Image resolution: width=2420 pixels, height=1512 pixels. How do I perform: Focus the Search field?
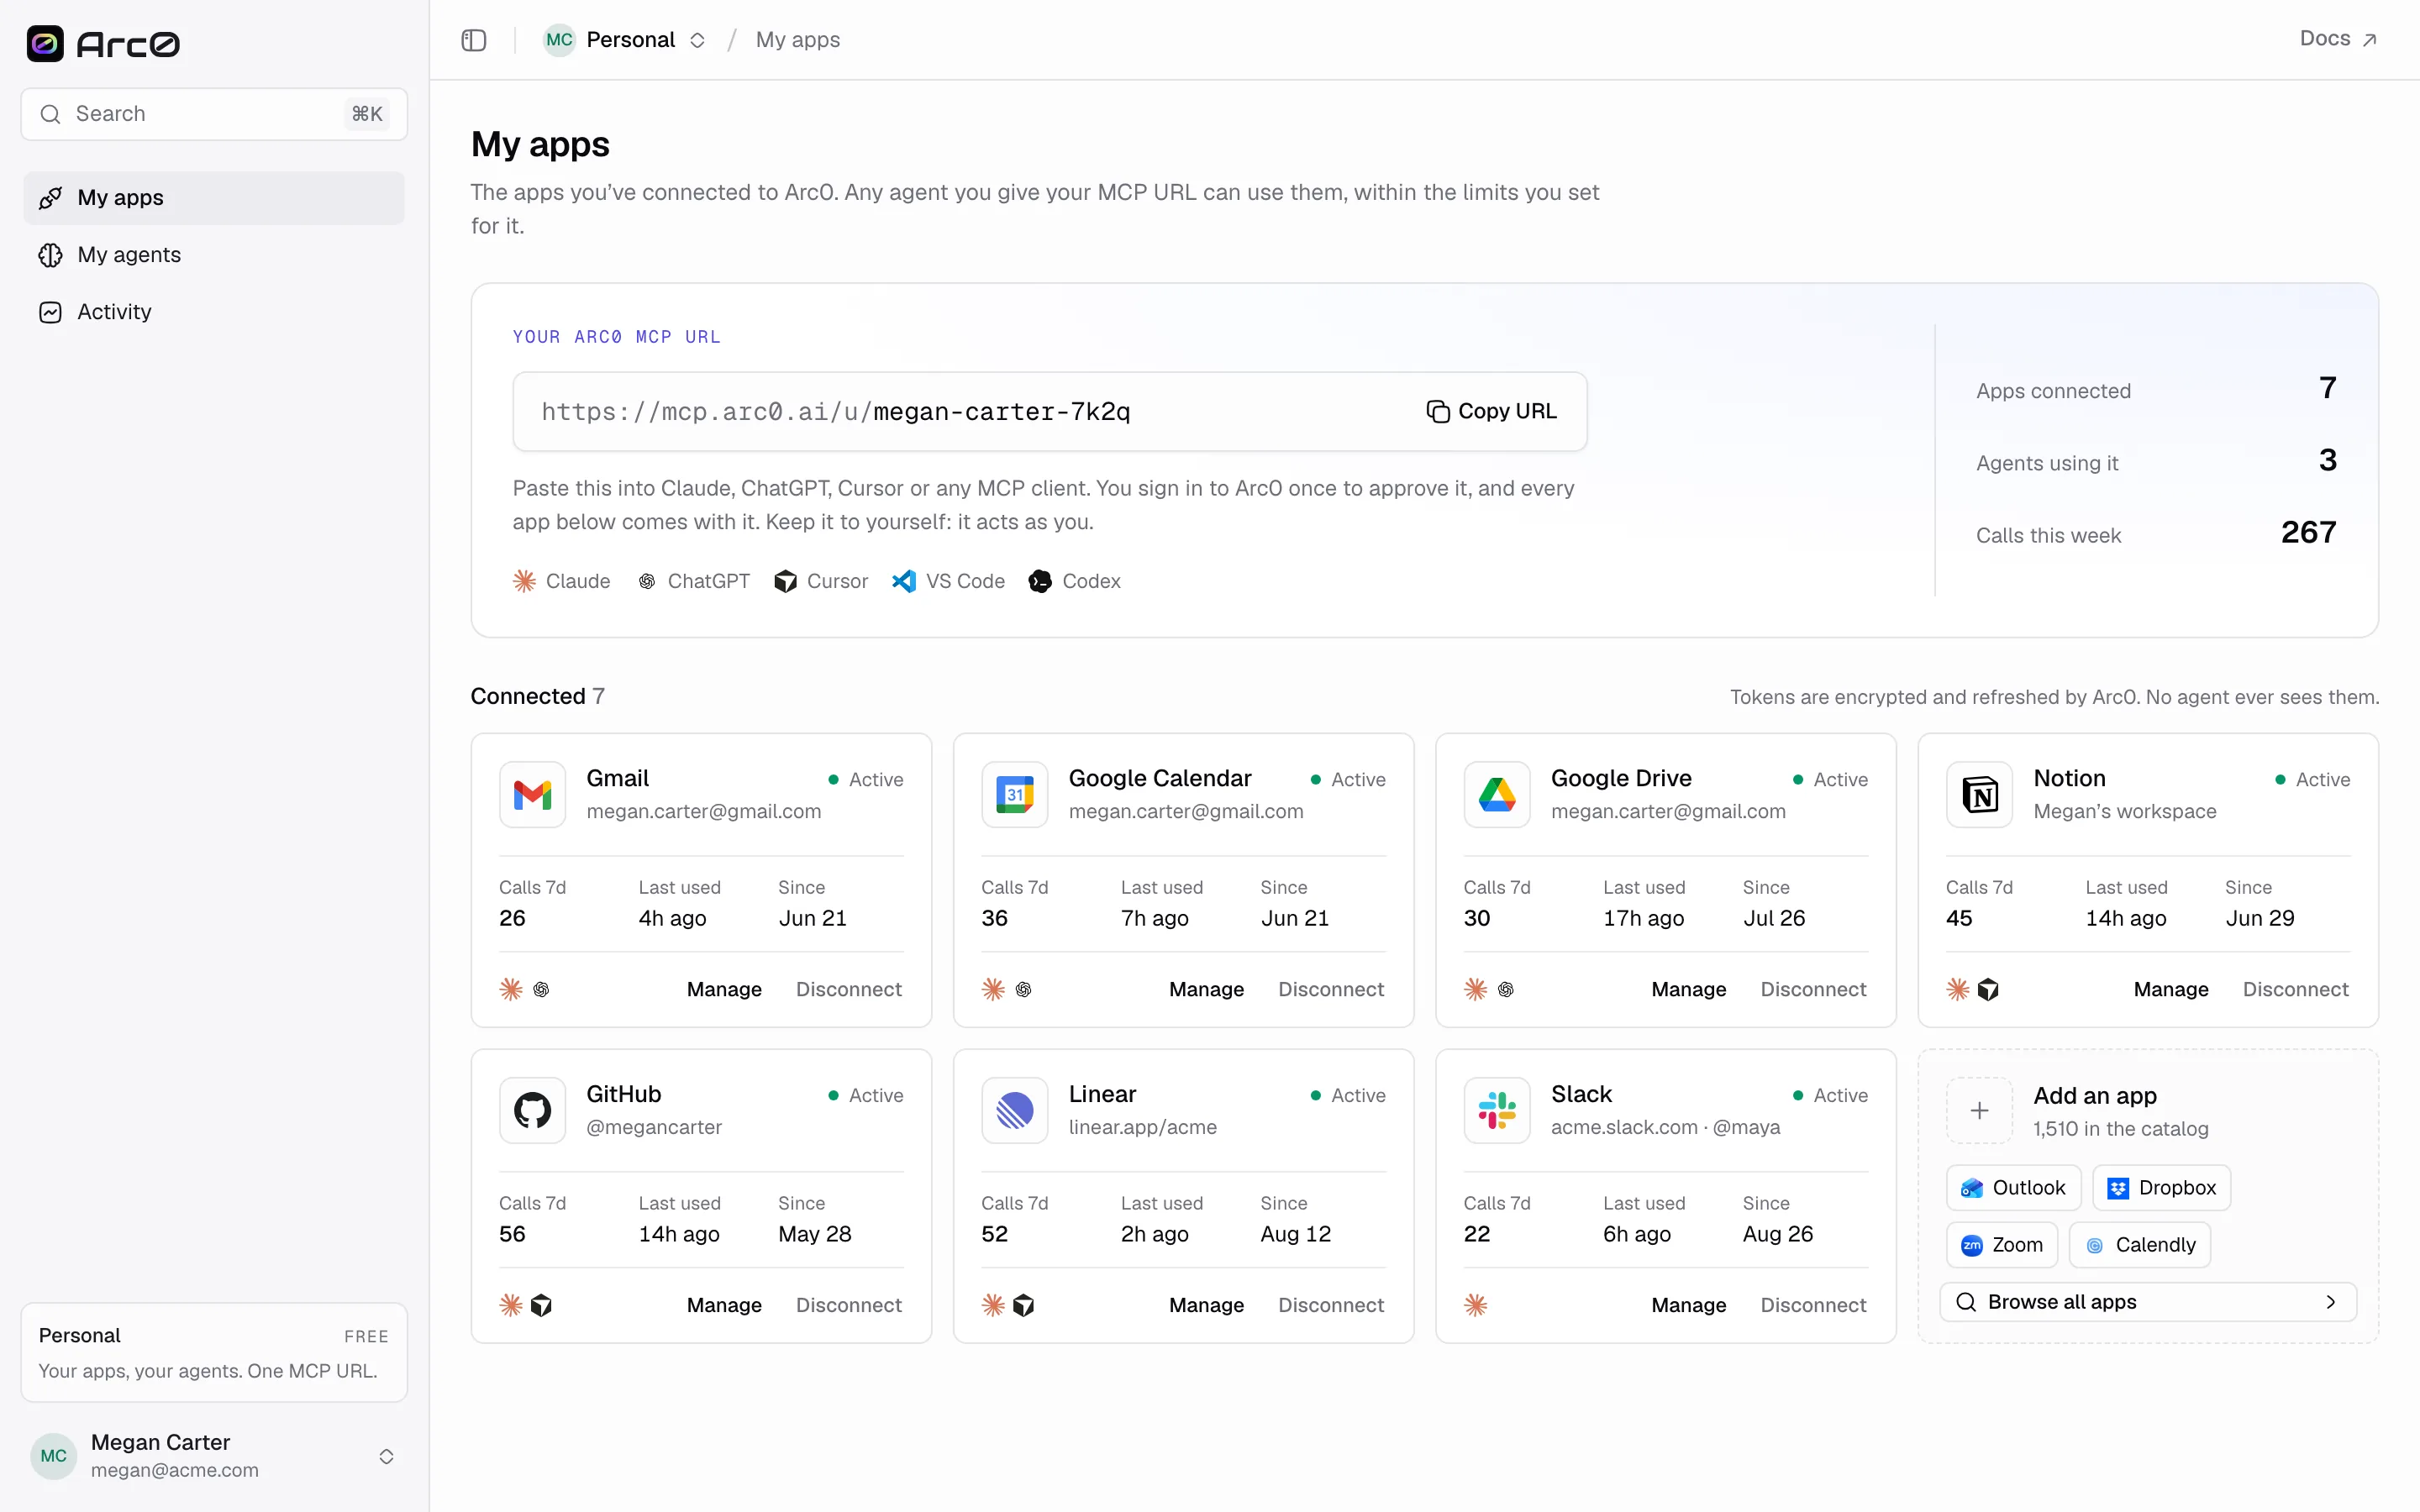click(214, 114)
